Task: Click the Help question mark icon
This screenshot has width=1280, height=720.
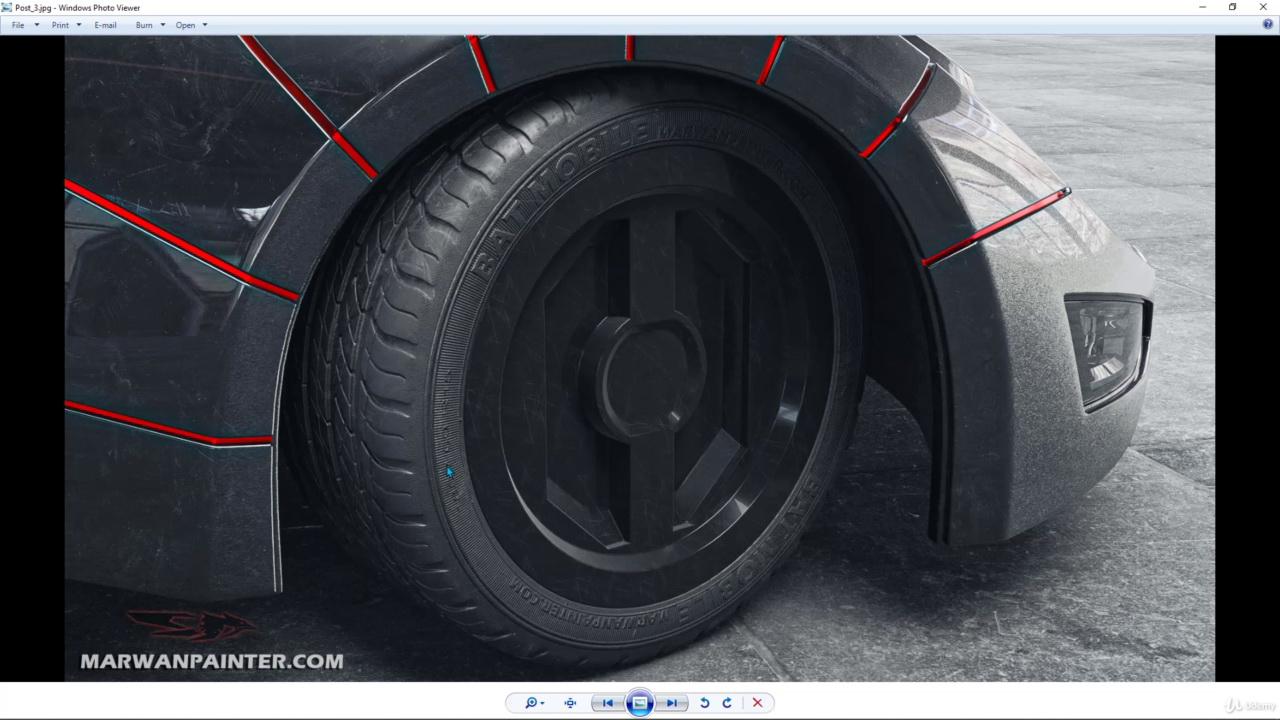Action: [x=1268, y=24]
